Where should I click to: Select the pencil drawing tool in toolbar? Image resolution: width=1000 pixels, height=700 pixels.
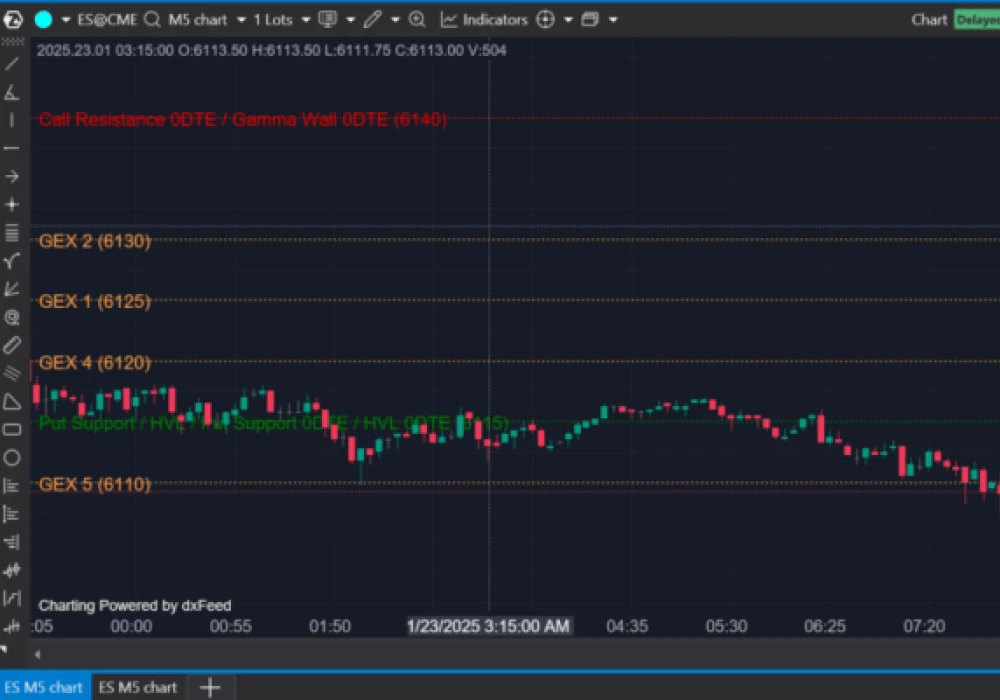click(372, 20)
